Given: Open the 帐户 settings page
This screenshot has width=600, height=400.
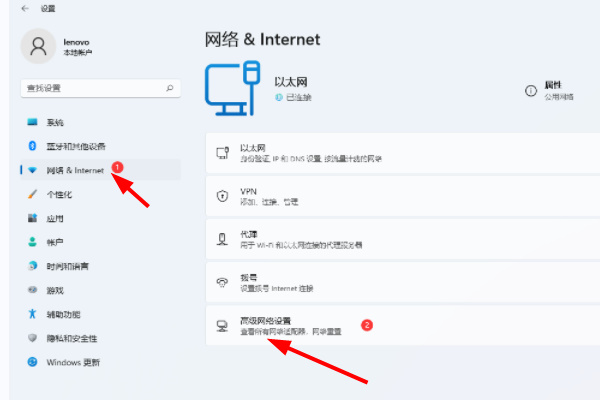Looking at the screenshot, I should [55, 242].
